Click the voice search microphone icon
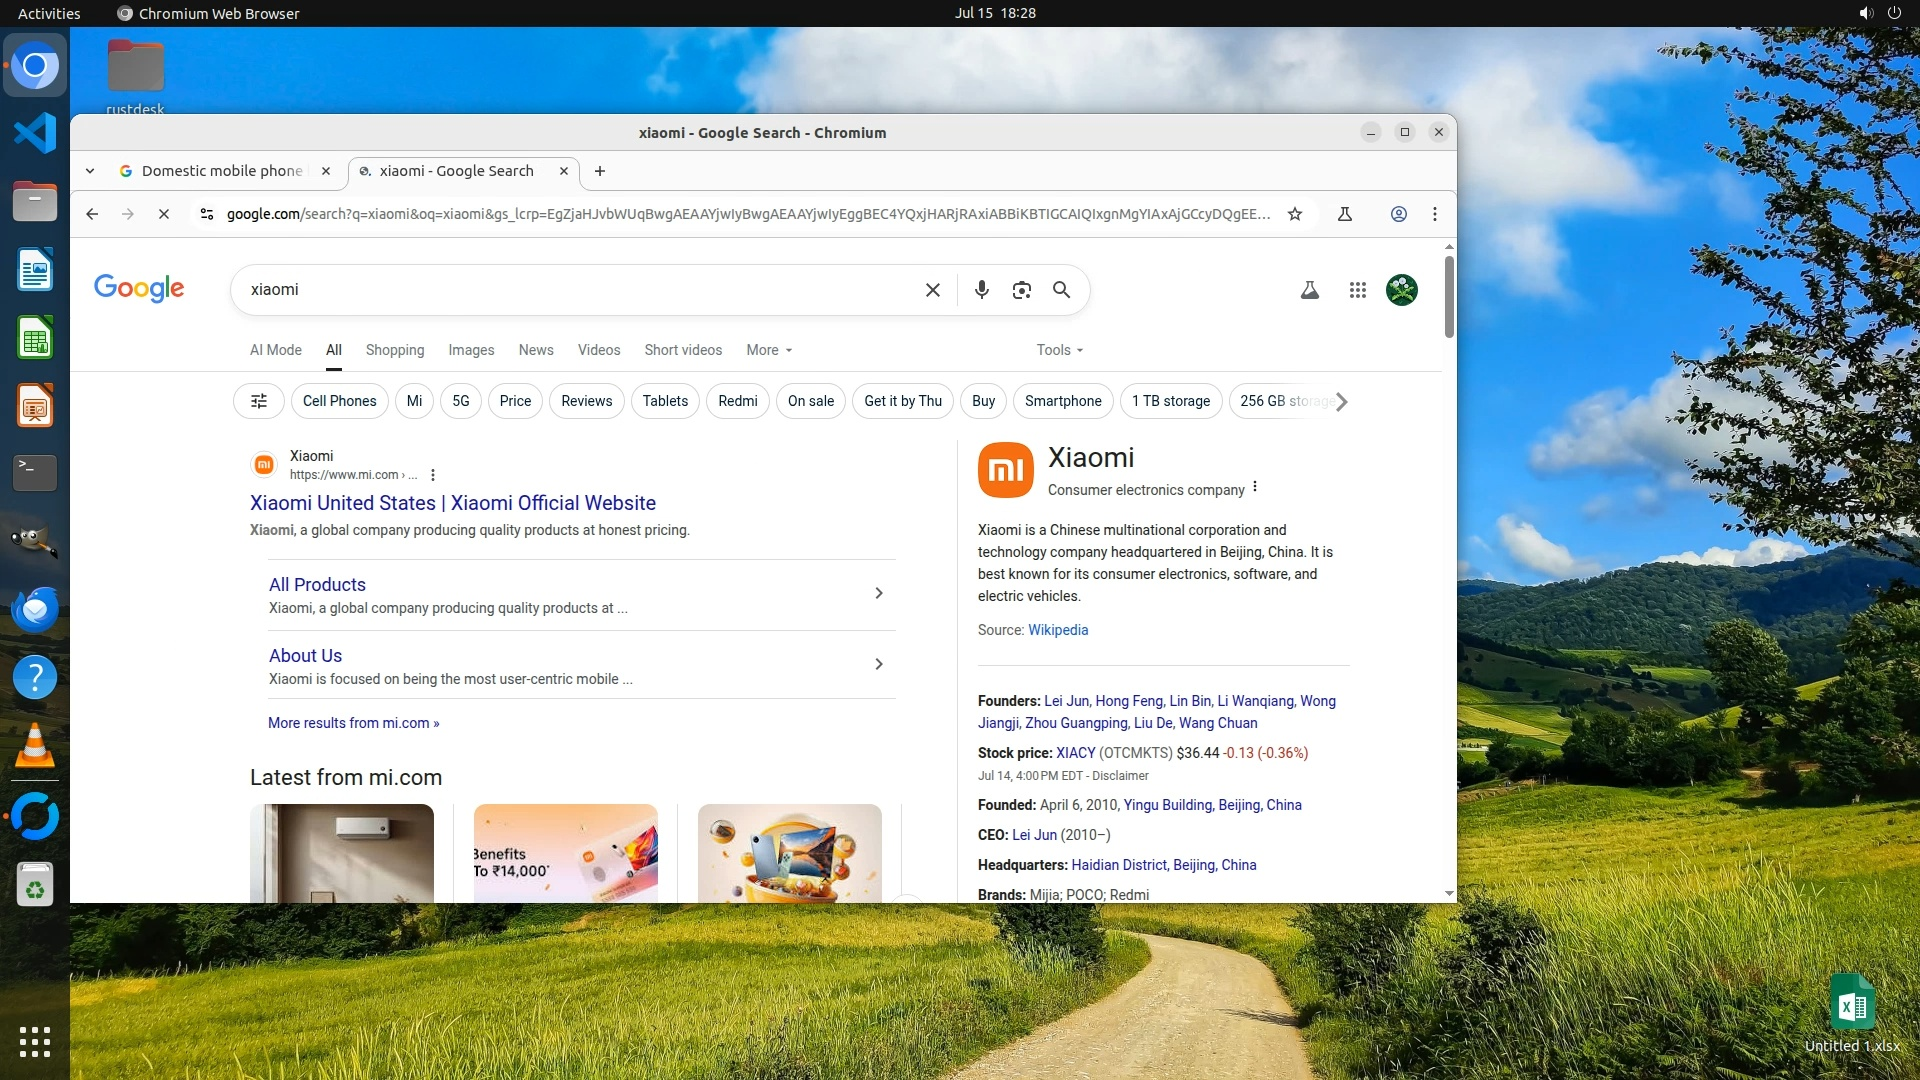 (981, 290)
